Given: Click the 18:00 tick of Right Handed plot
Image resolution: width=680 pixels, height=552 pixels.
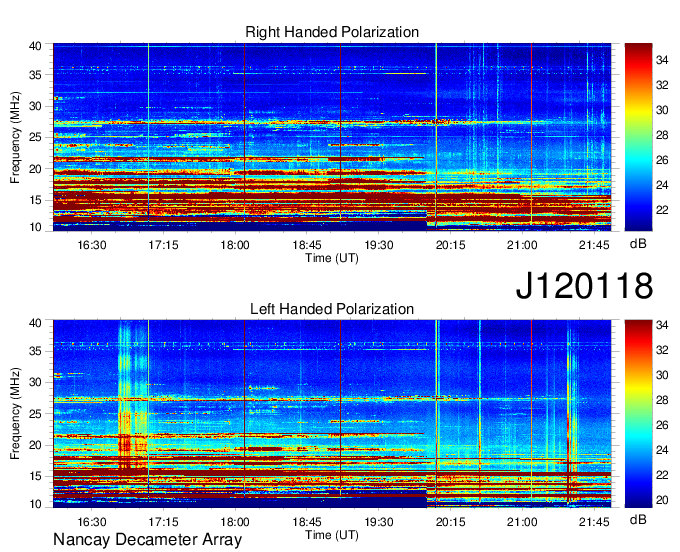Looking at the screenshot, I should [x=235, y=245].
